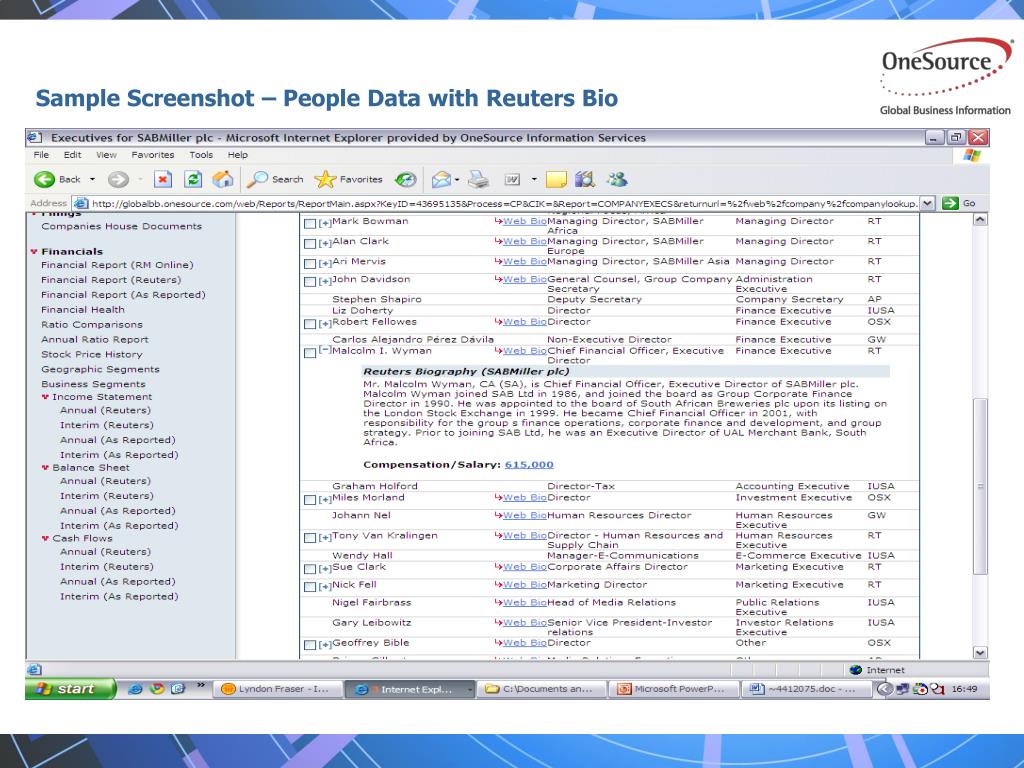This screenshot has height=768, width=1024.
Task: Click the Research books icon
Action: point(584,179)
